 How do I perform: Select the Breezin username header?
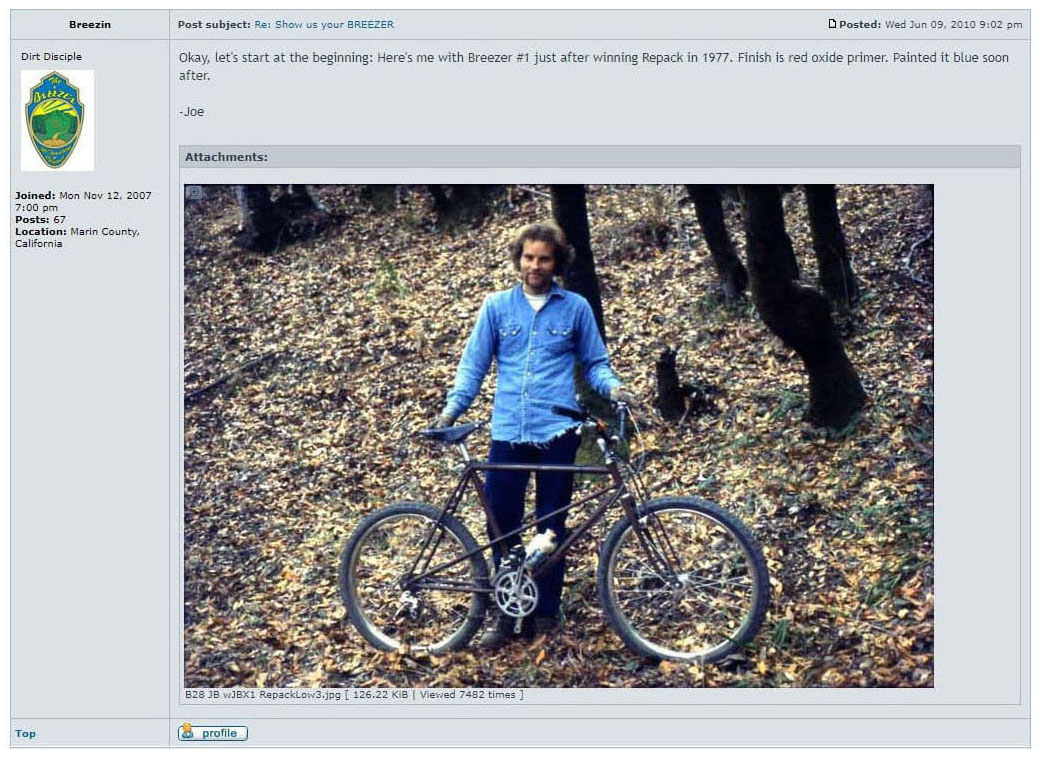(90, 25)
